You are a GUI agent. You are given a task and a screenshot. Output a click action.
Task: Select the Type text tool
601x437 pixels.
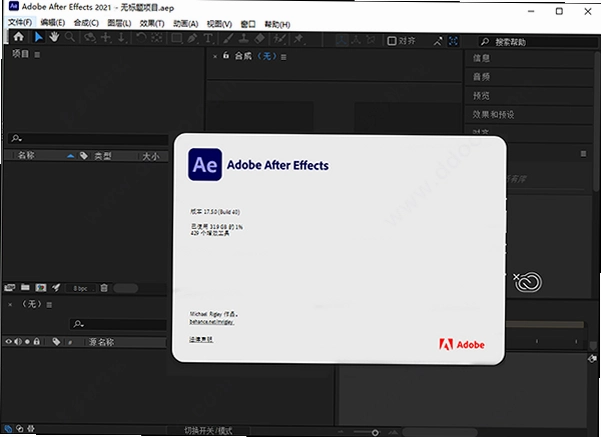pos(208,38)
